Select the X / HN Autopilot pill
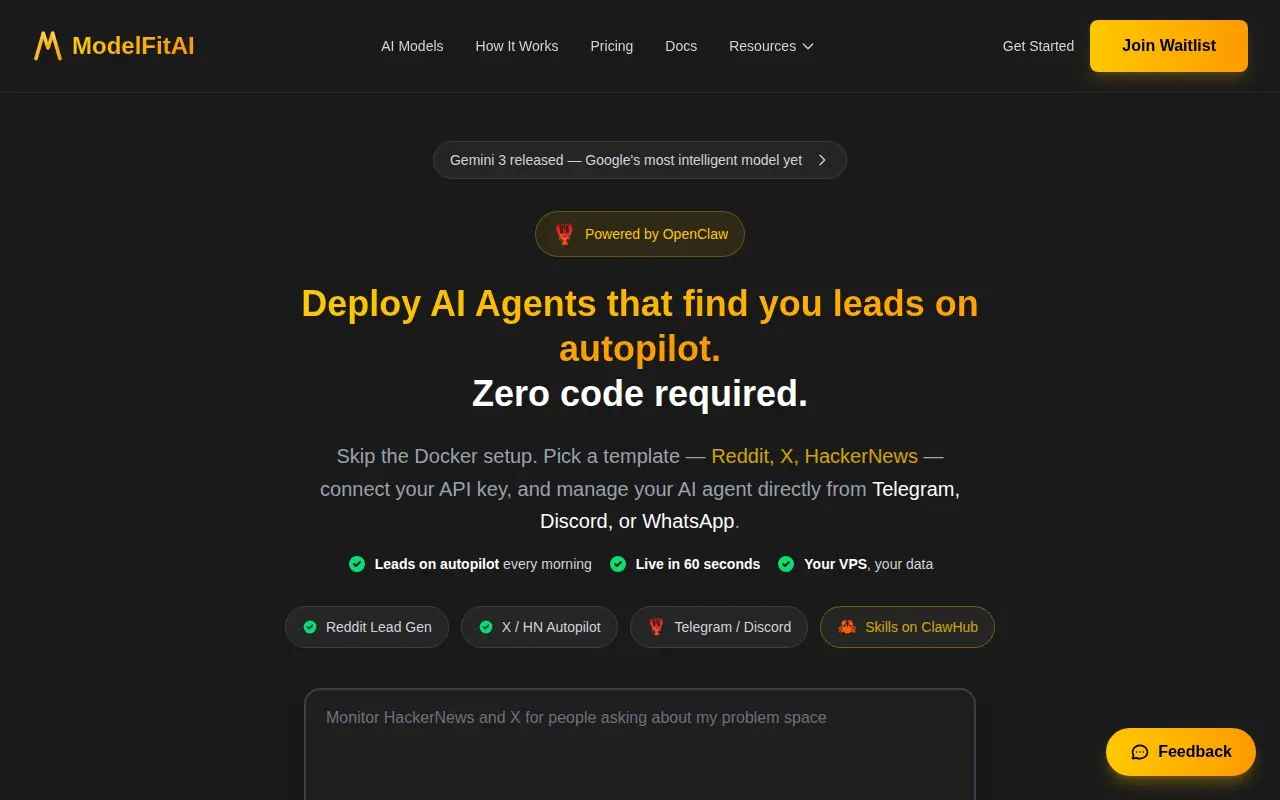 click(539, 627)
